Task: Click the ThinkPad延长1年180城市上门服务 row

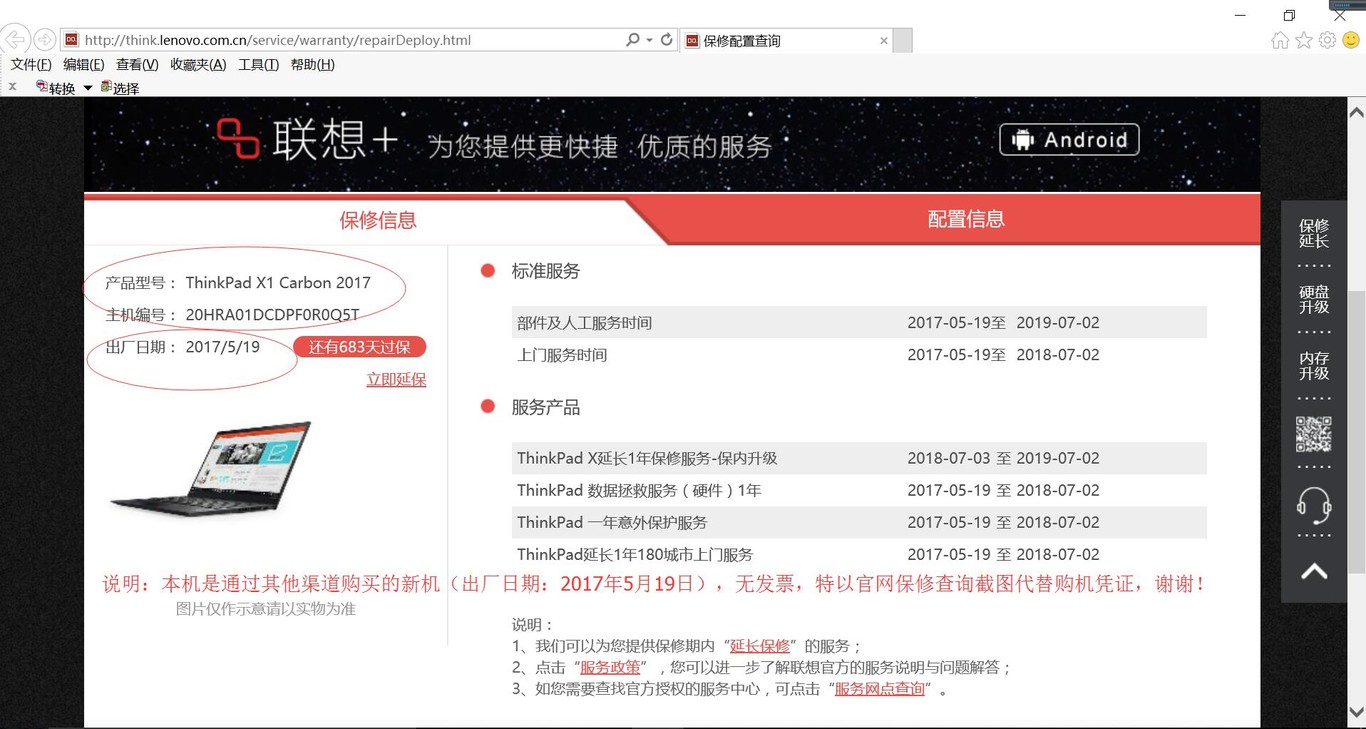Action: (x=859, y=554)
